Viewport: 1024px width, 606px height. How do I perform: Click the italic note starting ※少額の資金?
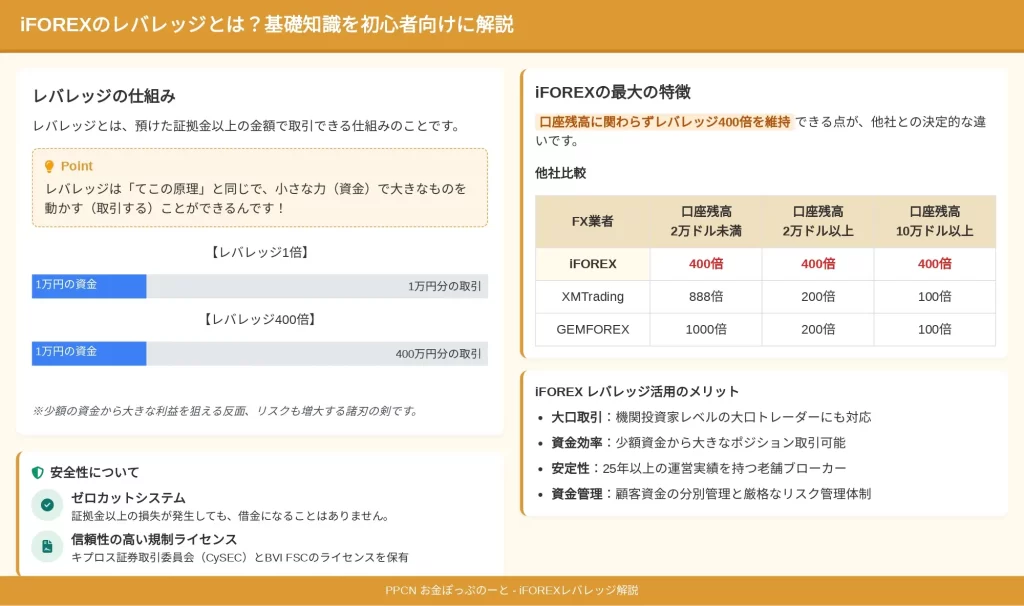point(225,411)
